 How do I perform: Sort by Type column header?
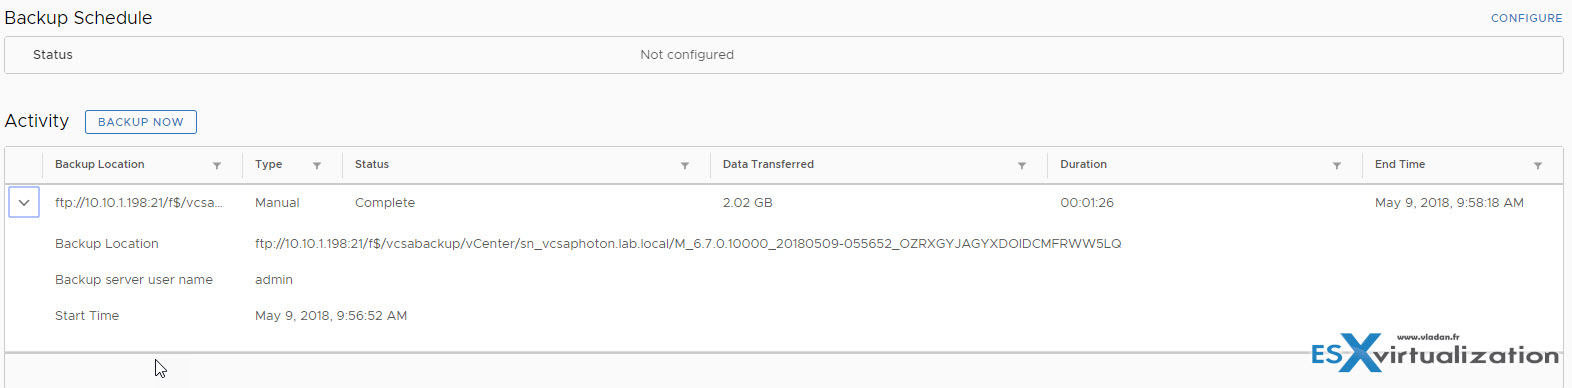click(x=269, y=164)
